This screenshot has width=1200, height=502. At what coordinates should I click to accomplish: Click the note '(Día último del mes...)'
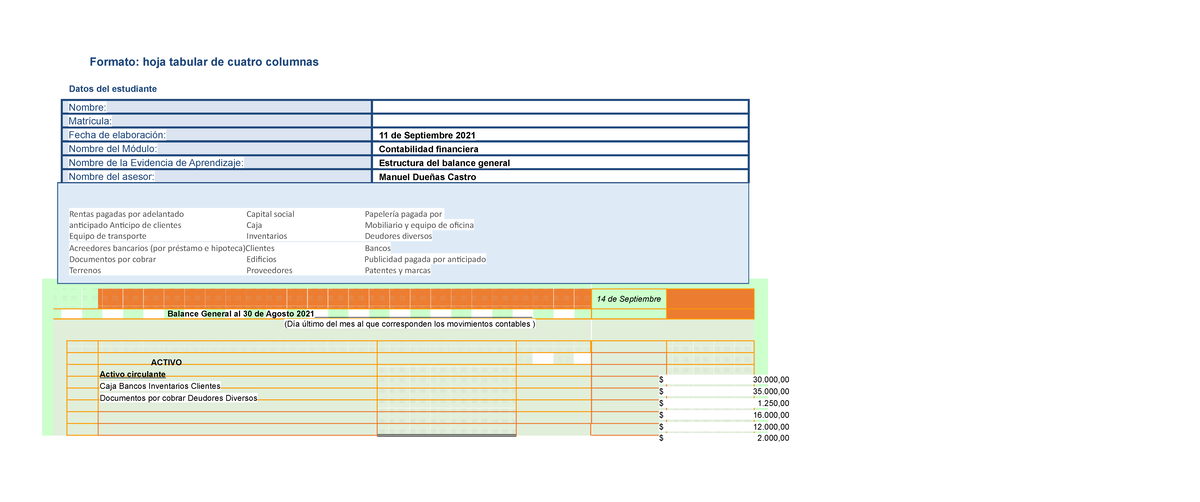(x=410, y=324)
